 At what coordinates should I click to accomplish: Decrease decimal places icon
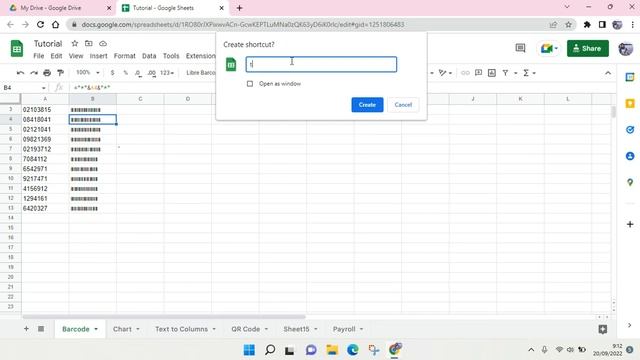tap(138, 73)
